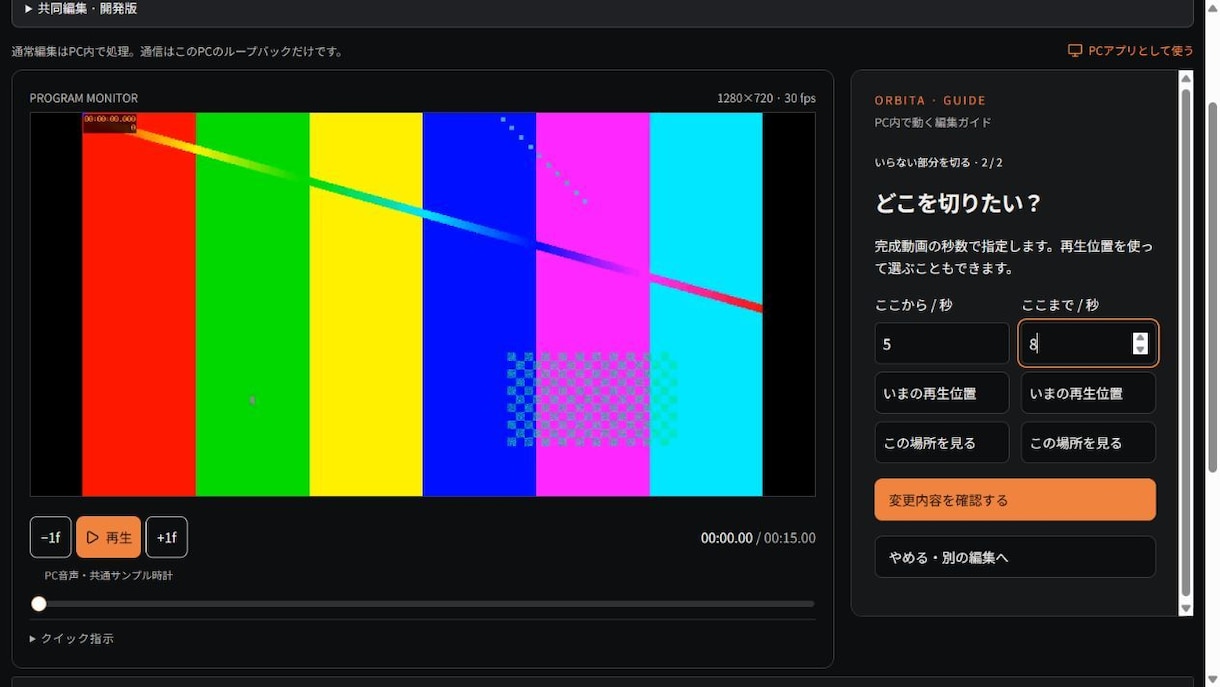
Task: Click the どこを切りたい？ heading
Action: [x=958, y=204]
